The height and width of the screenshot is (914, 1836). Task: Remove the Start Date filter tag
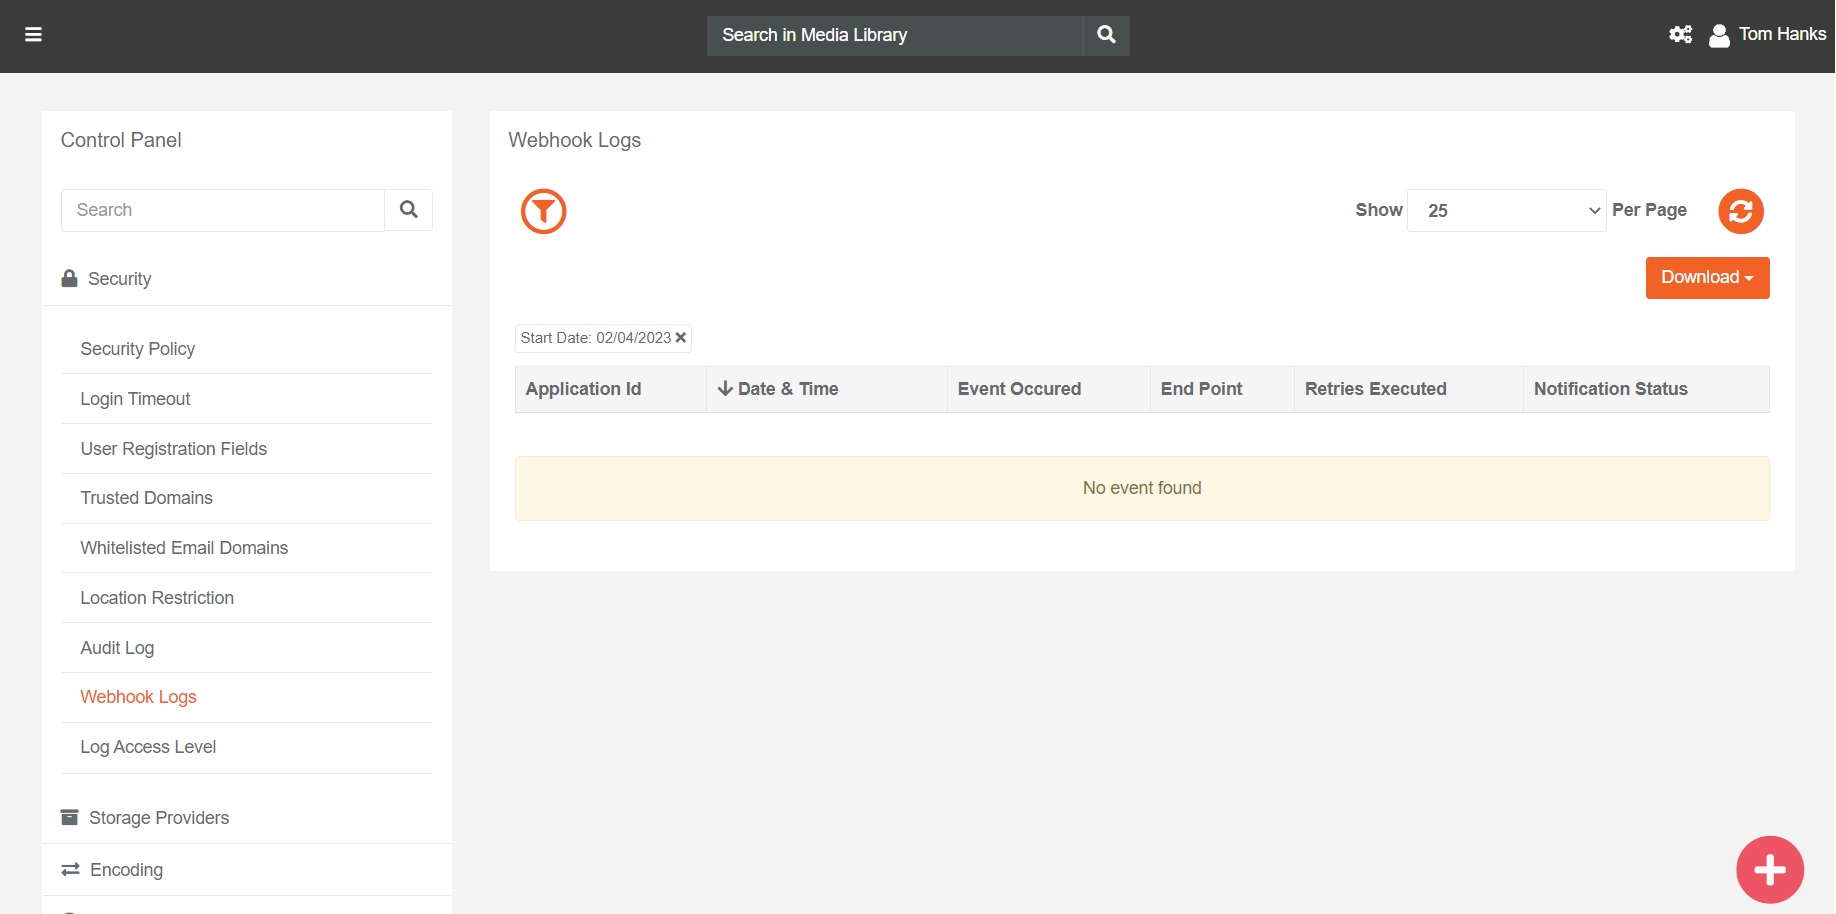click(681, 338)
